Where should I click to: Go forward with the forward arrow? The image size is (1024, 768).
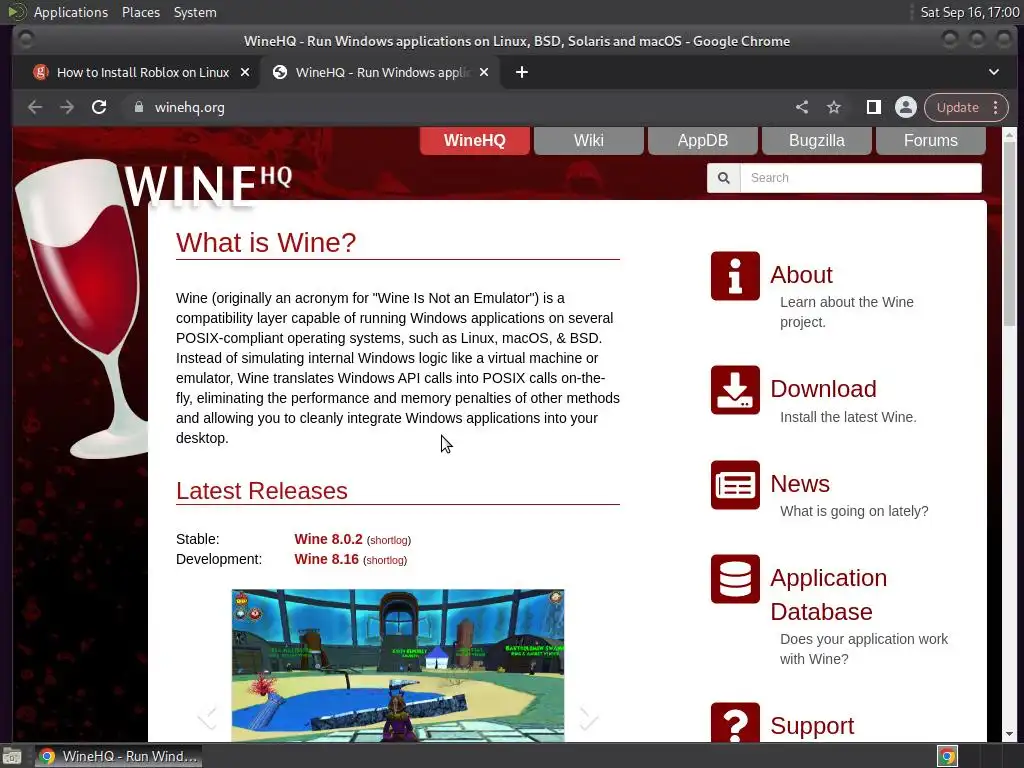(67, 107)
